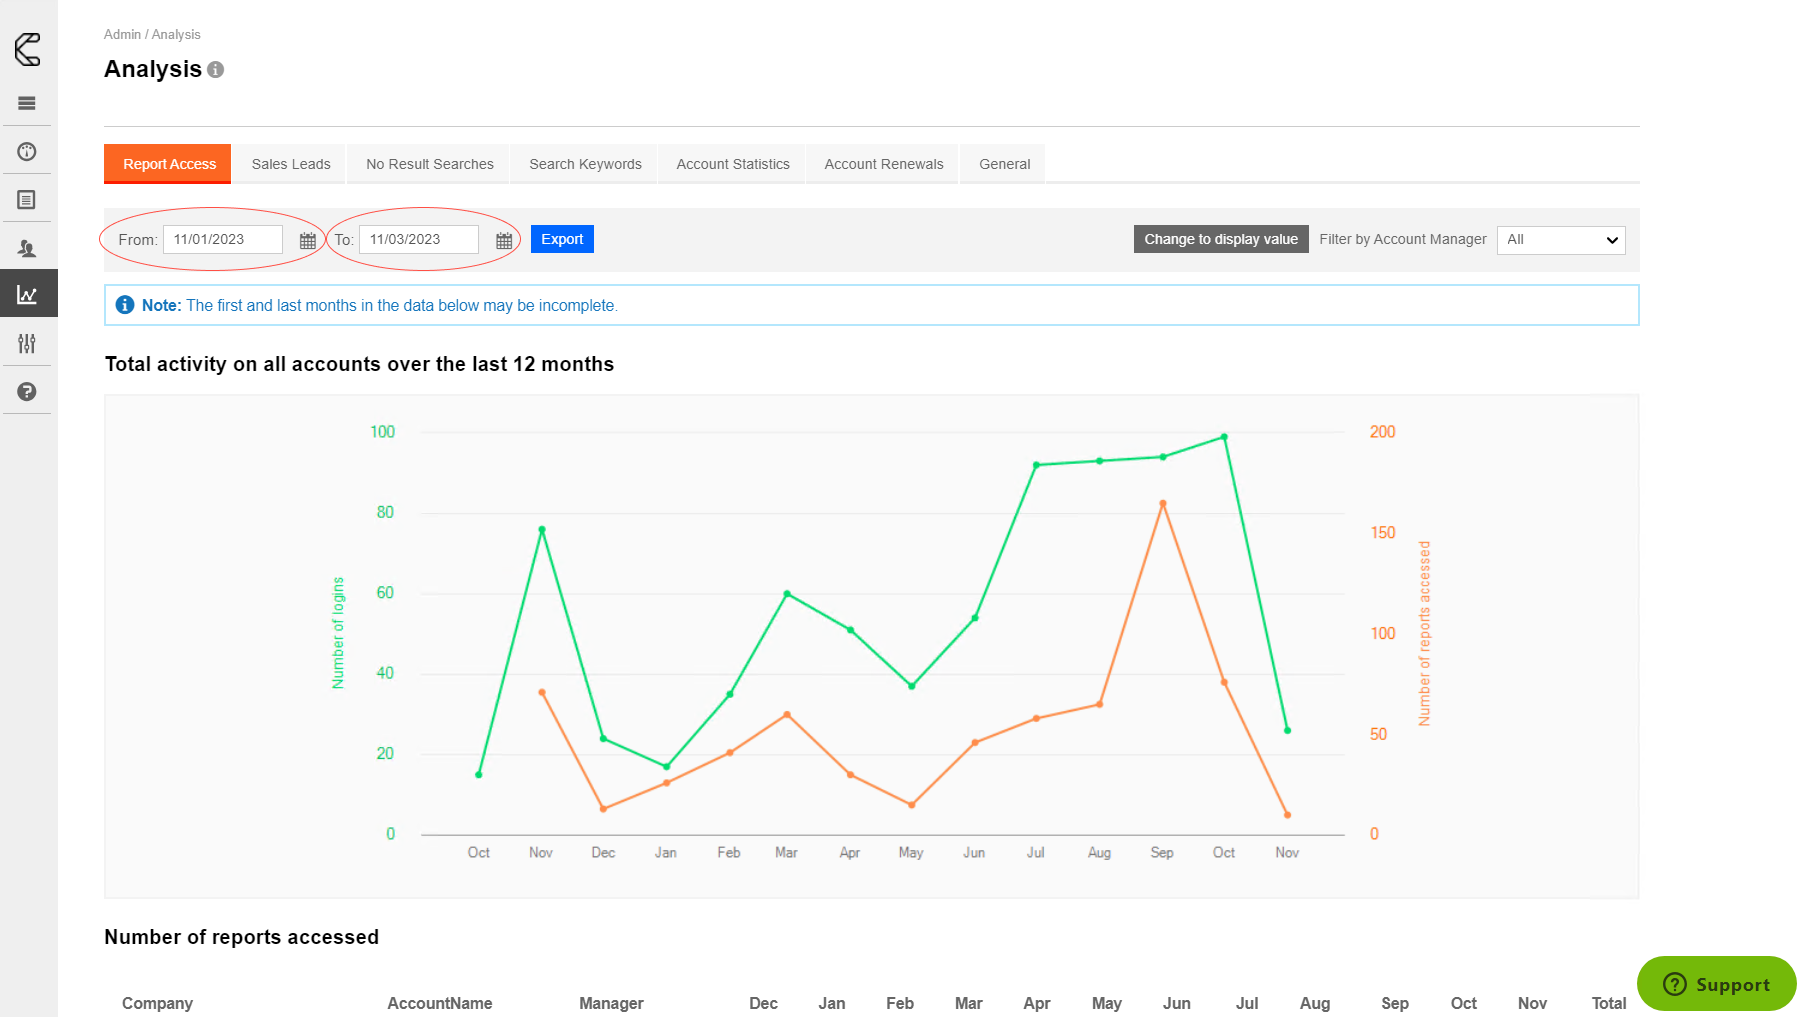Click the info icon beside Analysis title

point(215,70)
